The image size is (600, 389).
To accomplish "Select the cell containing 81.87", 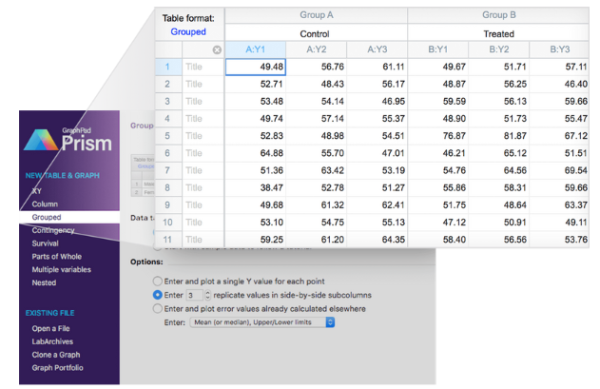I will [x=499, y=136].
